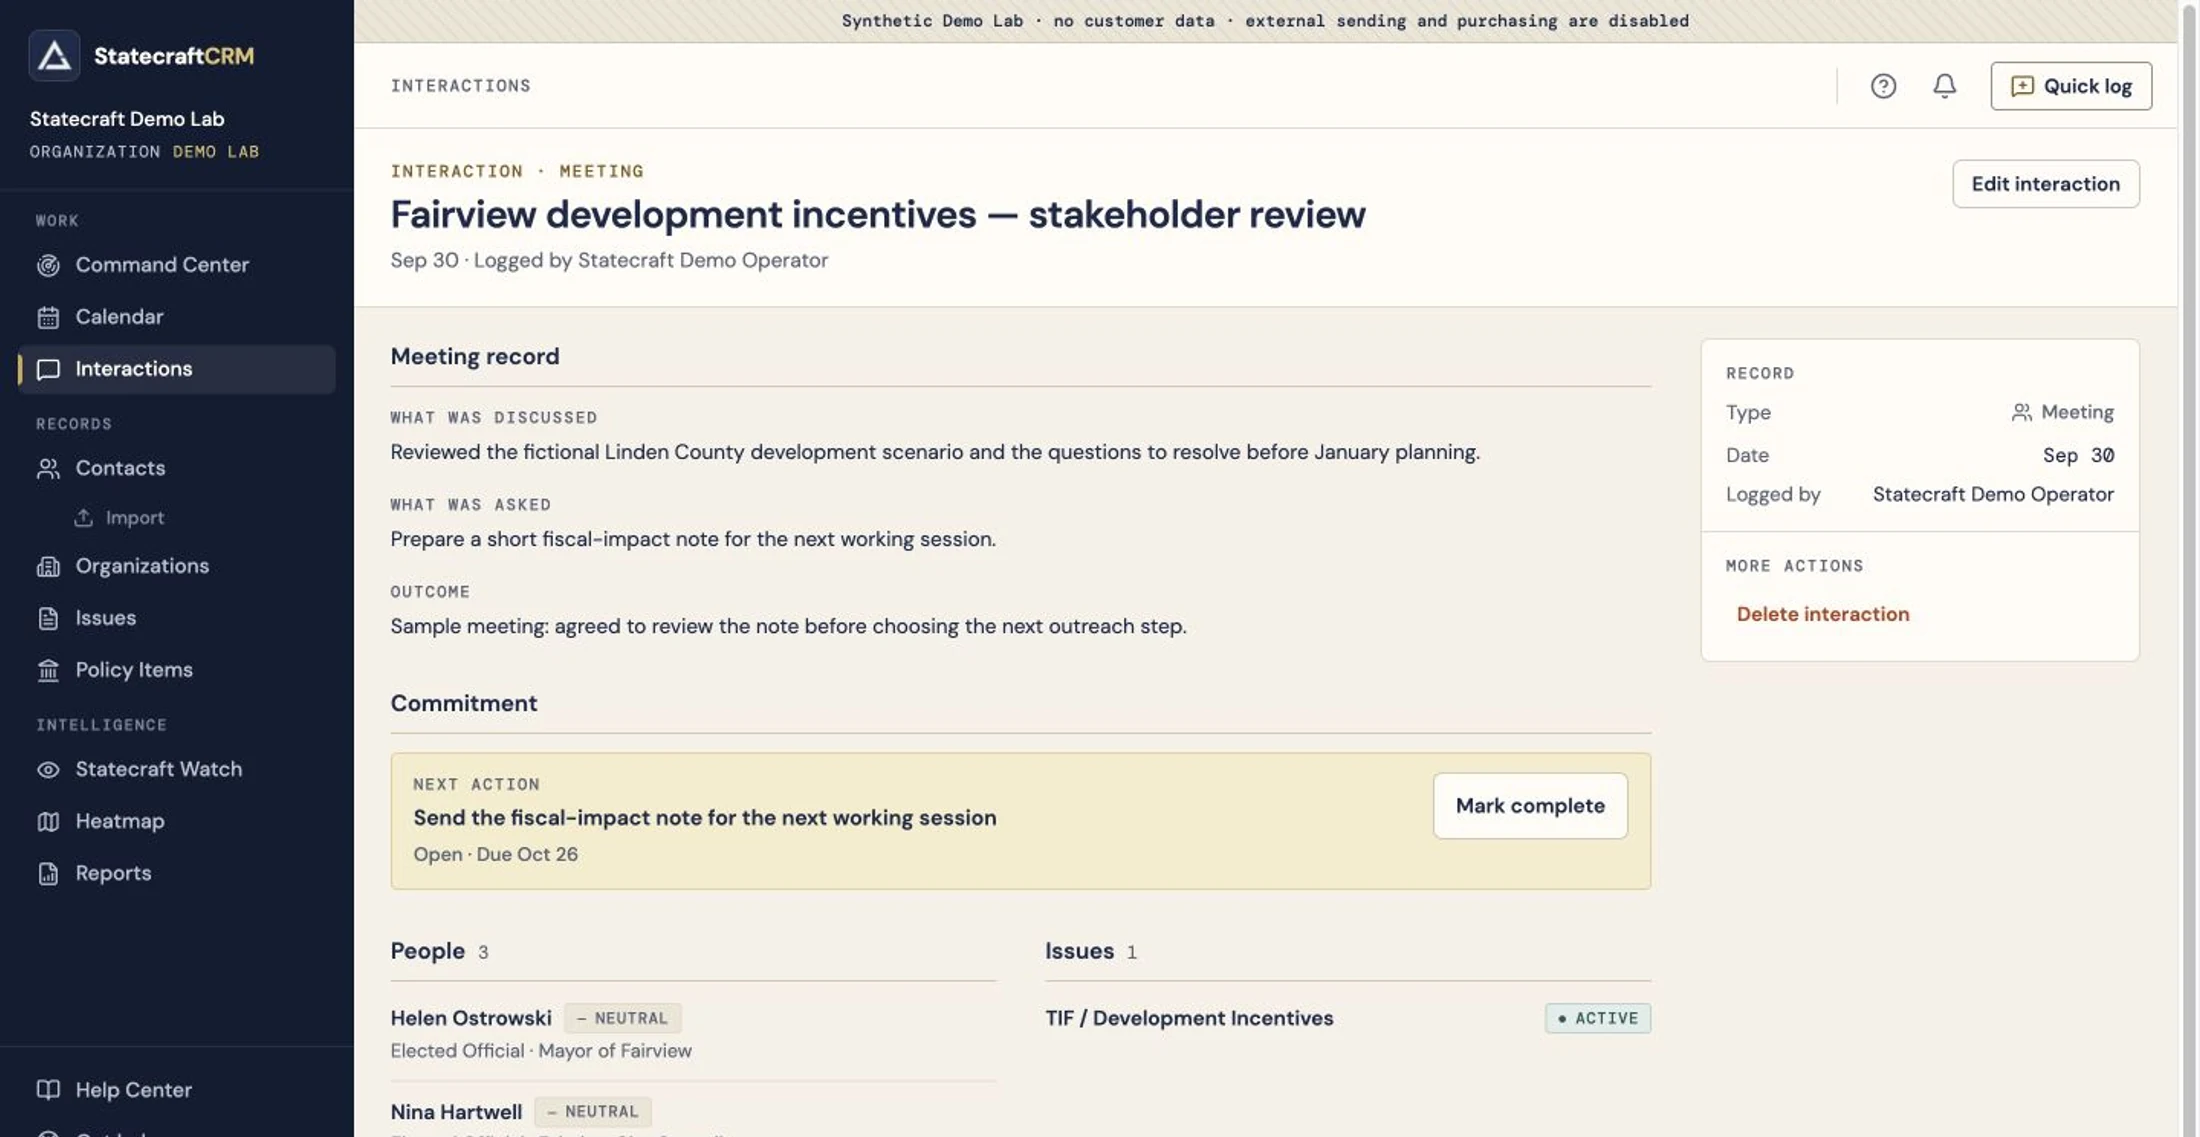Click the Reports file icon
The width and height of the screenshot is (2200, 1137).
click(48, 873)
